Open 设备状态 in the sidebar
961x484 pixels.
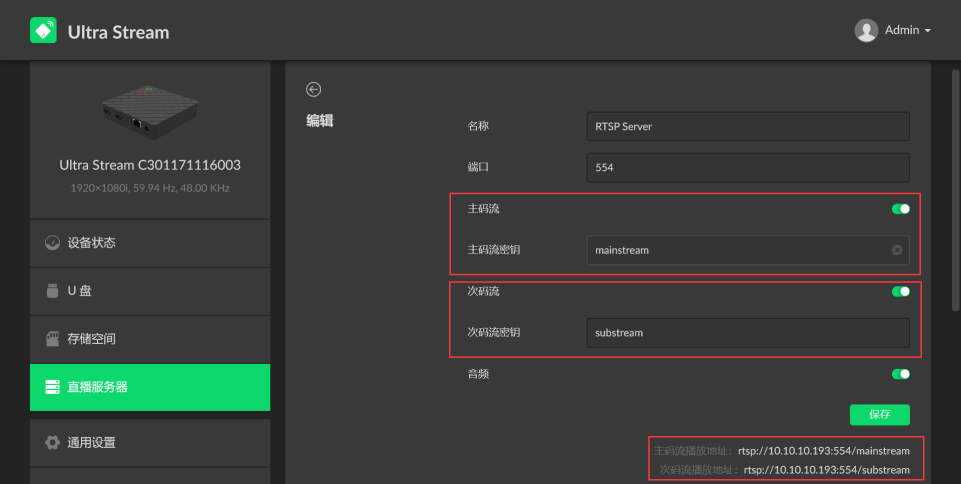pos(150,243)
